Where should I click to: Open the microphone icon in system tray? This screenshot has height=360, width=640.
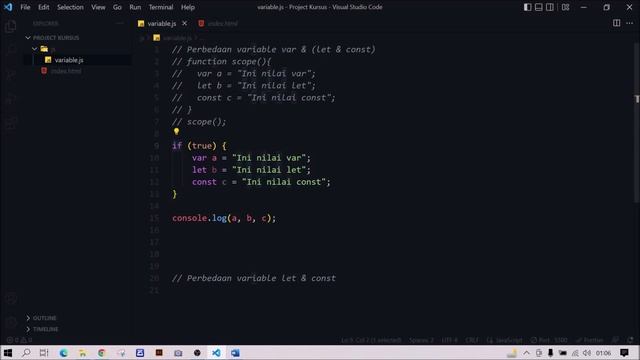click(x=550, y=353)
